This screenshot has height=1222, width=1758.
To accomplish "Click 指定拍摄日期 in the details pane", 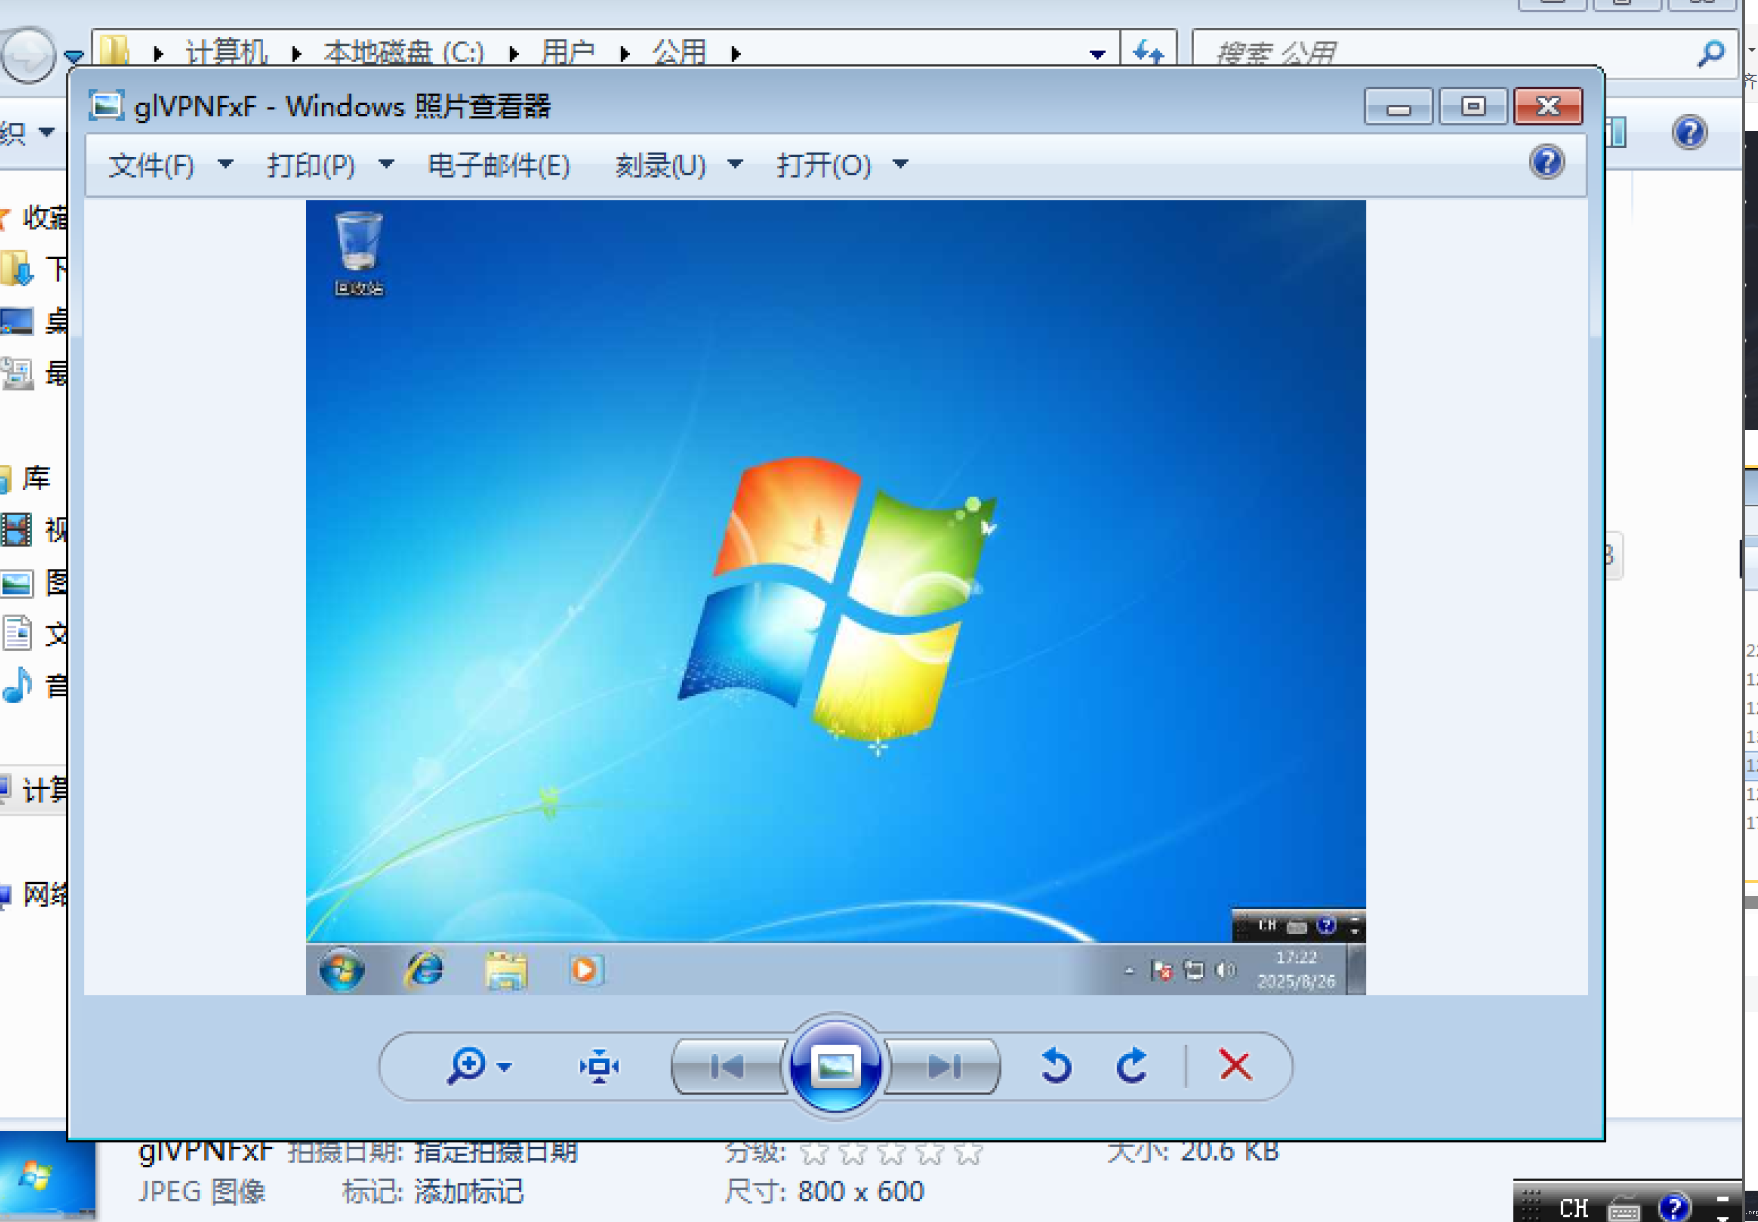I will tap(496, 1152).
